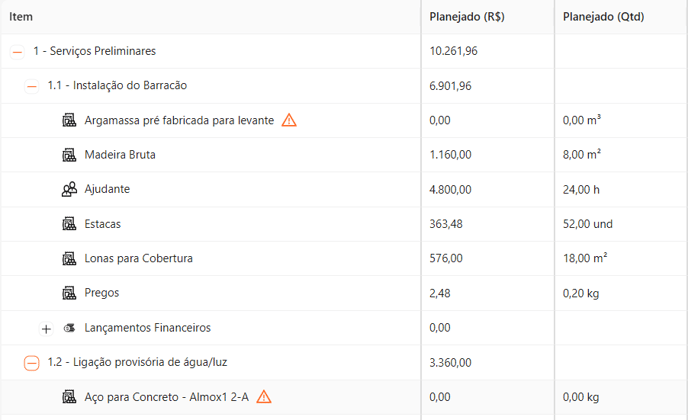688x420 pixels.
Task: Click the people icon beside Ajudante
Action: click(x=69, y=189)
